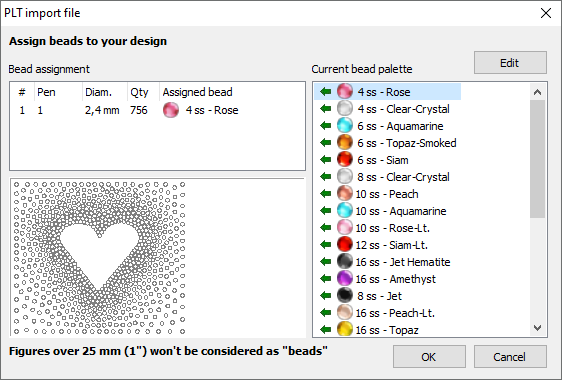The image size is (562, 380).
Task: Click green assign arrow for 10 ss - Peach
Action: [325, 194]
